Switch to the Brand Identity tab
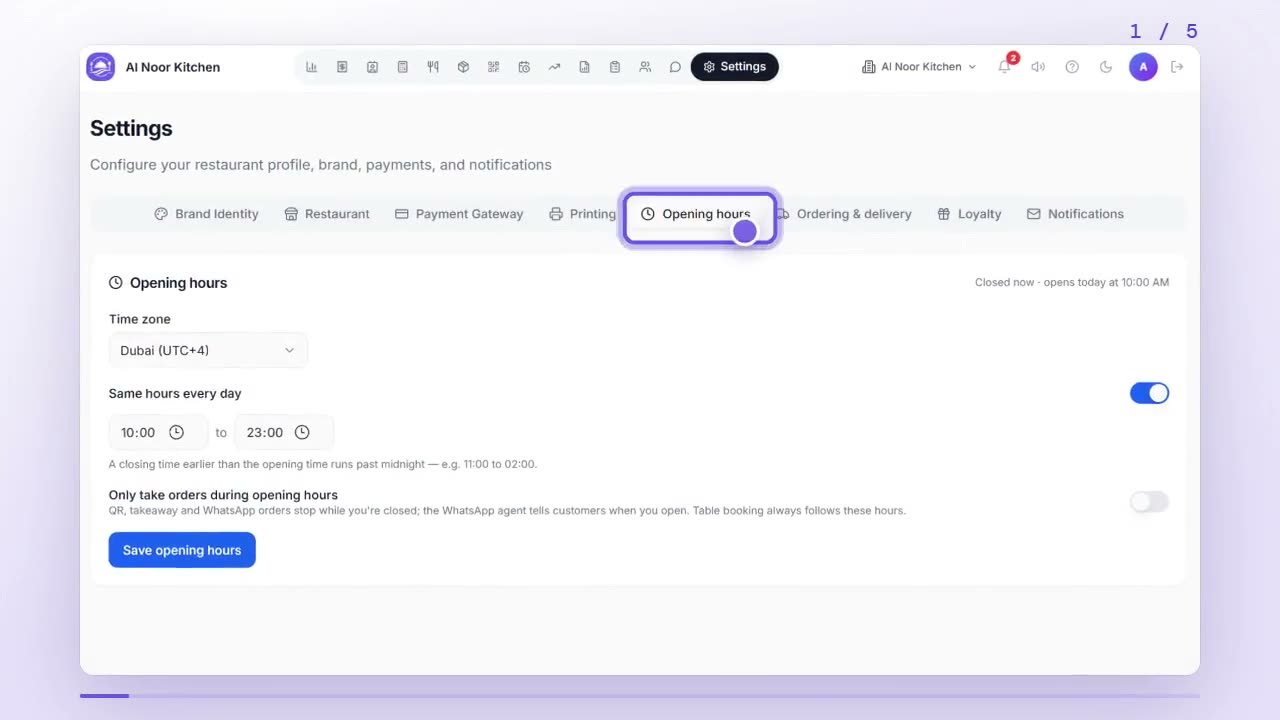The image size is (1280, 720). [x=206, y=214]
